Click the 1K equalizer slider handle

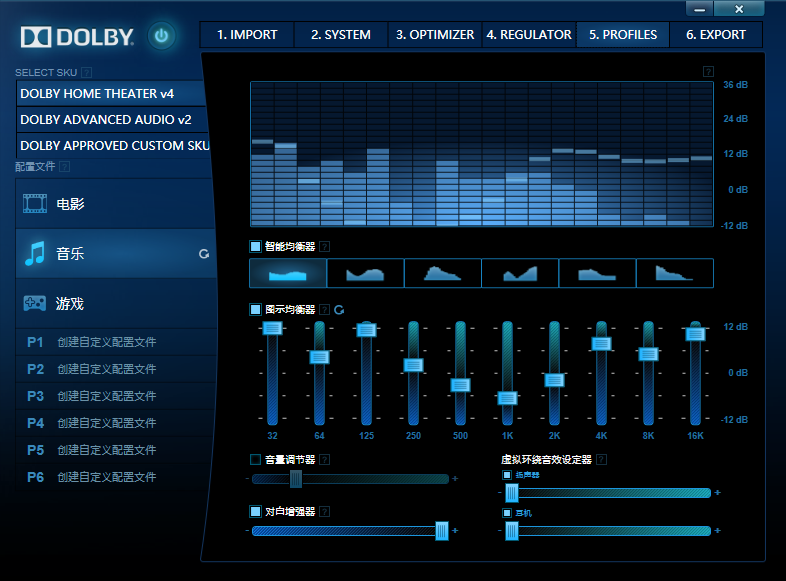click(x=507, y=398)
